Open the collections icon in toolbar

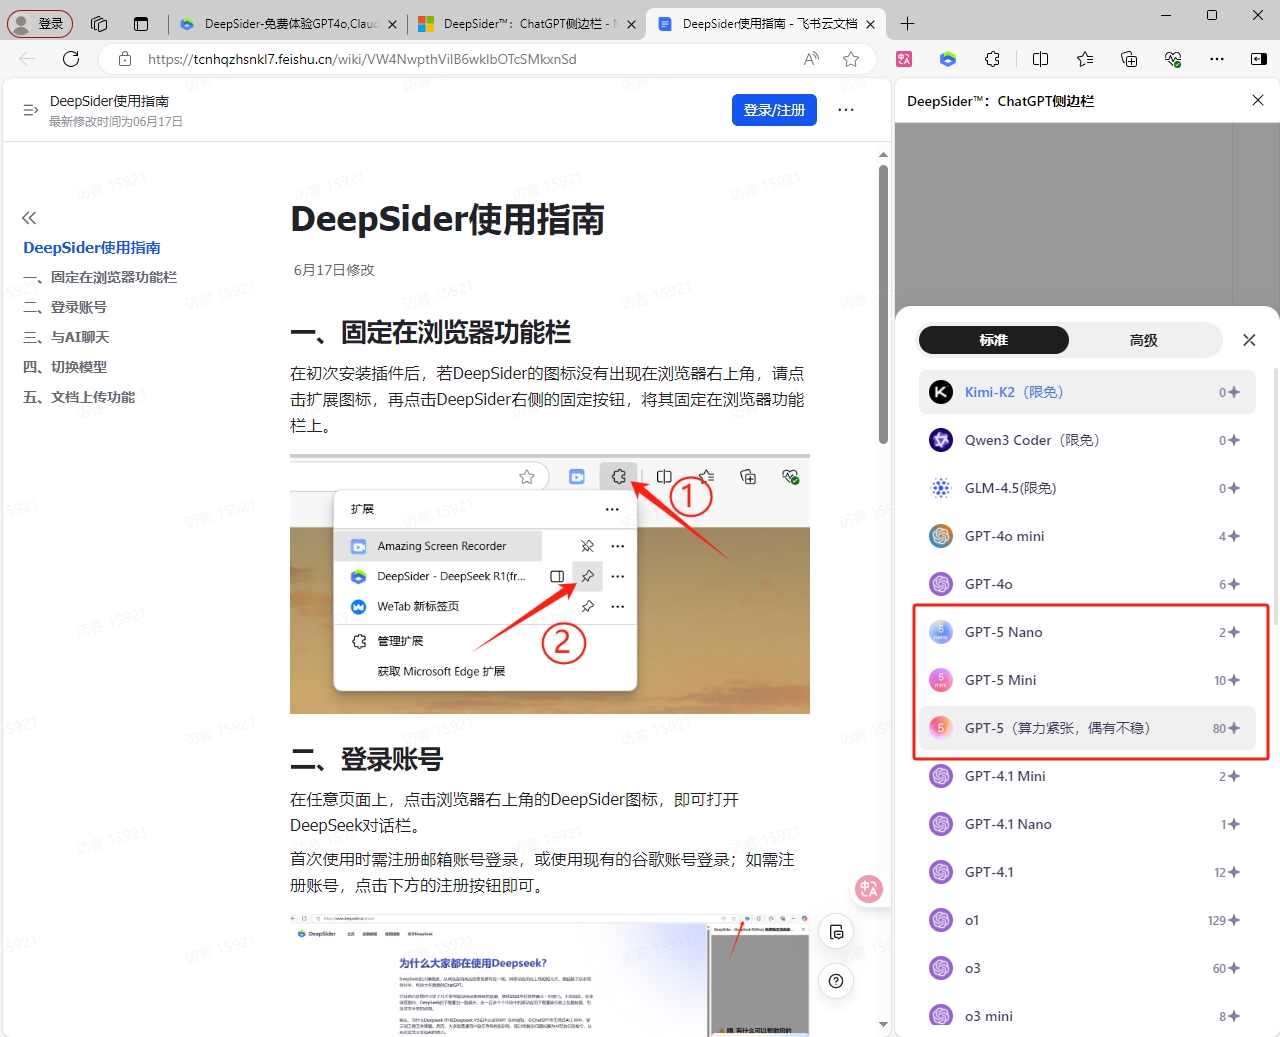click(1129, 59)
